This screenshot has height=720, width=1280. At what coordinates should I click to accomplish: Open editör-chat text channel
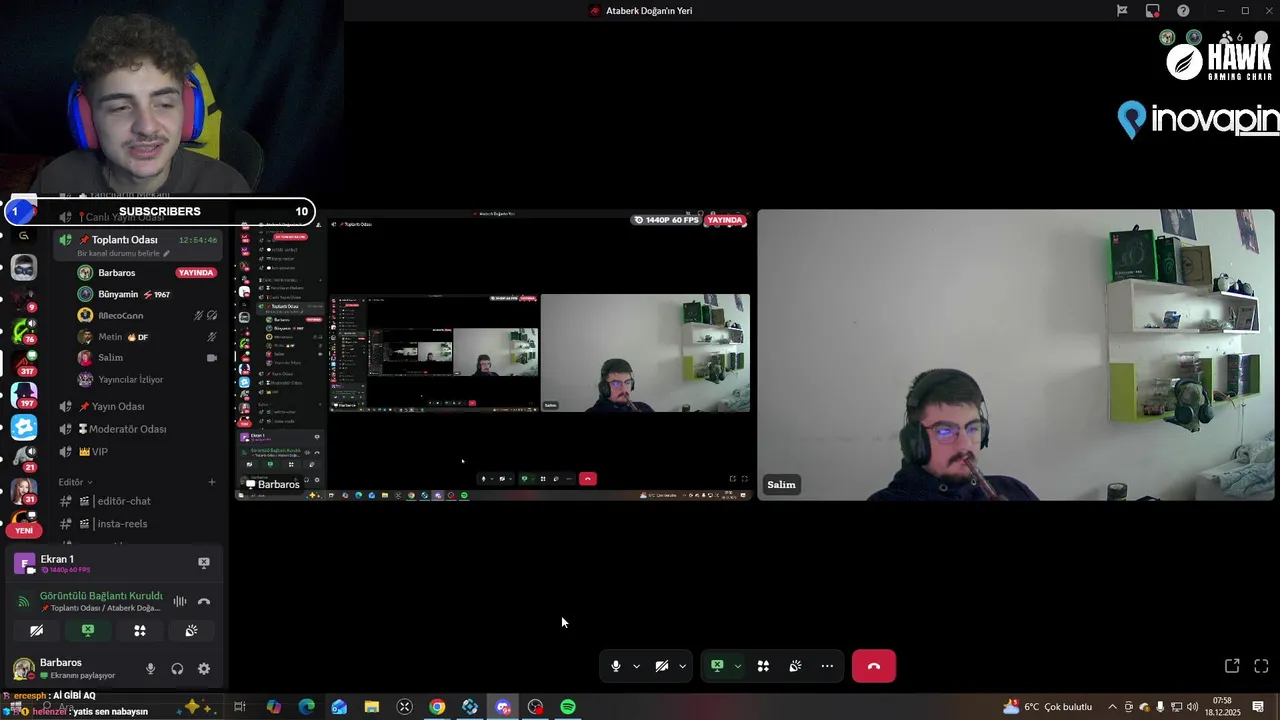tap(137, 501)
